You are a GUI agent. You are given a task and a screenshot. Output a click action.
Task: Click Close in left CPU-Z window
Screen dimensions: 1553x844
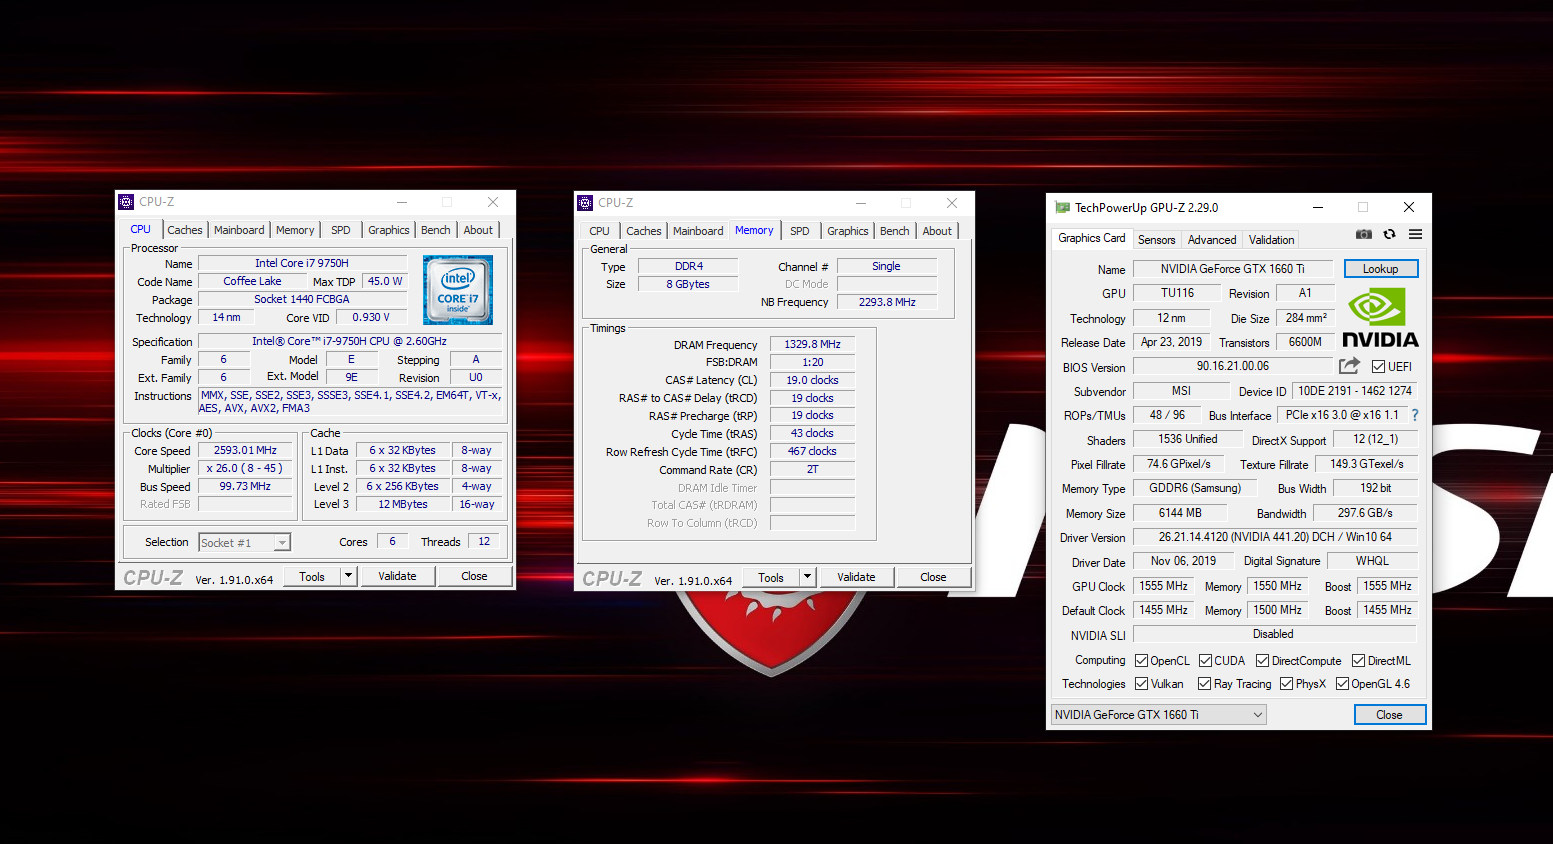click(475, 576)
